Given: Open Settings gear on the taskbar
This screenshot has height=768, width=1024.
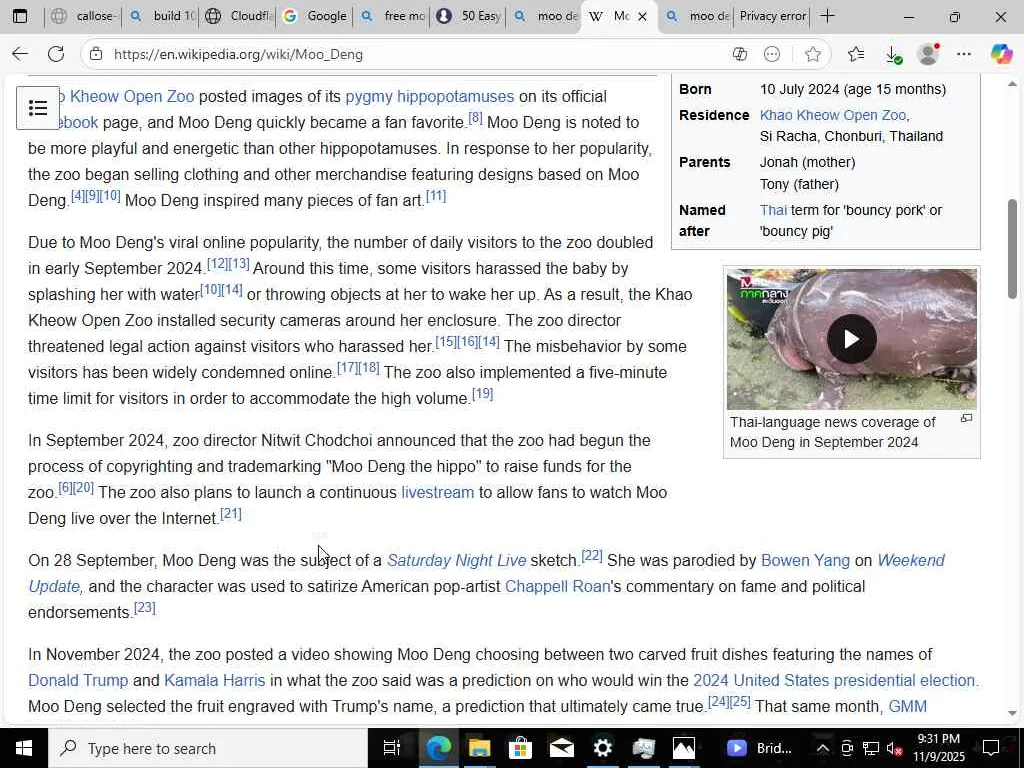Looking at the screenshot, I should pyautogui.click(x=602, y=748).
